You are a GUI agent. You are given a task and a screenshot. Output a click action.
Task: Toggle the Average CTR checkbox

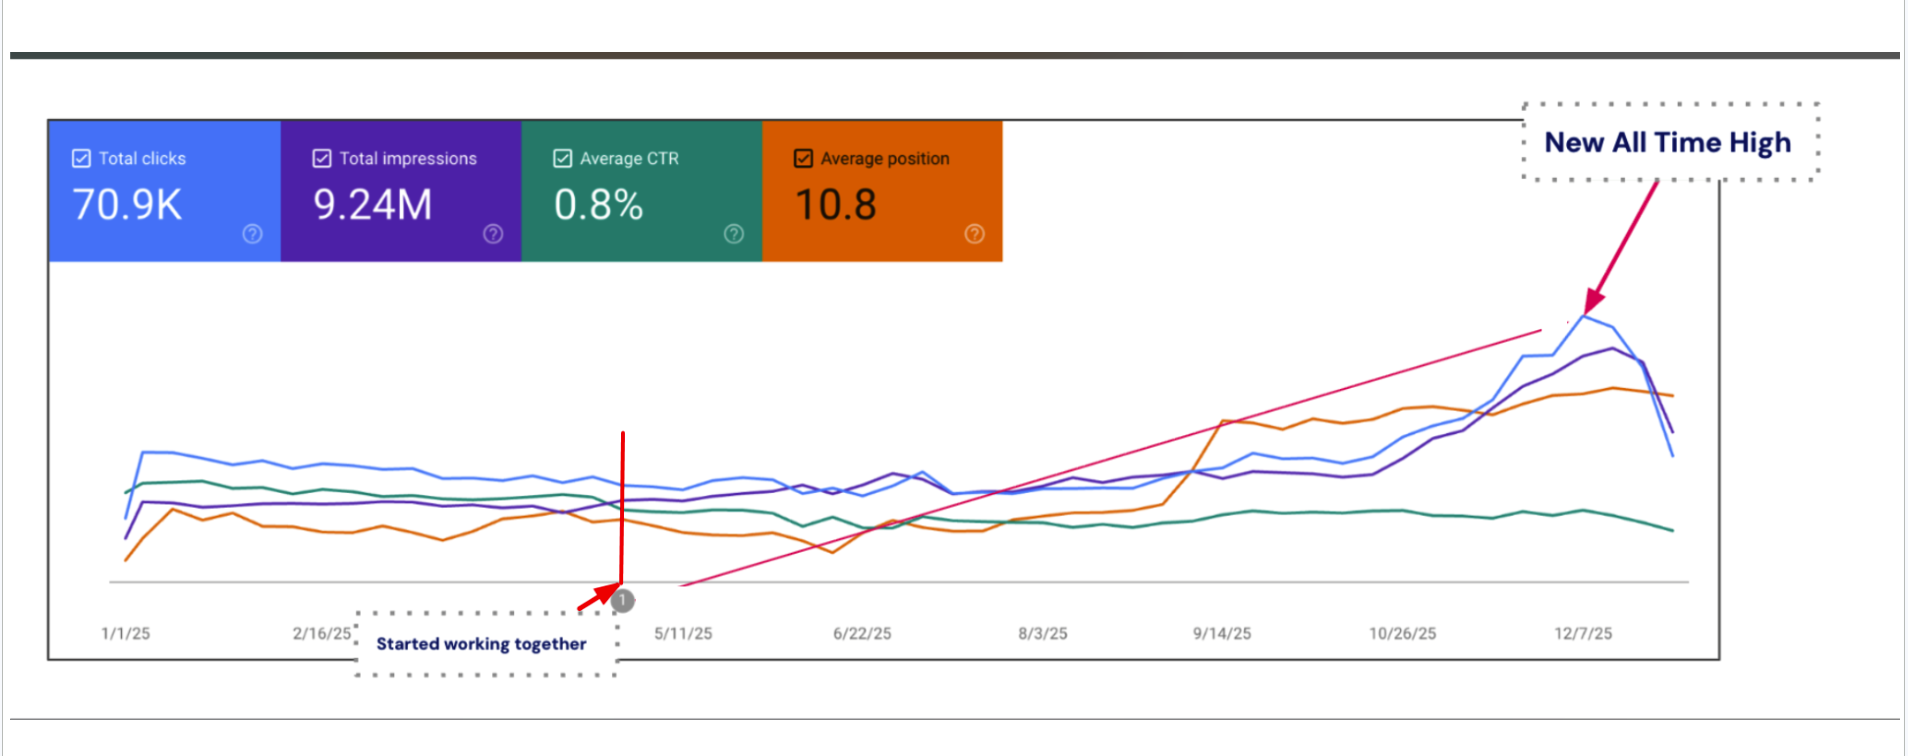tap(563, 158)
